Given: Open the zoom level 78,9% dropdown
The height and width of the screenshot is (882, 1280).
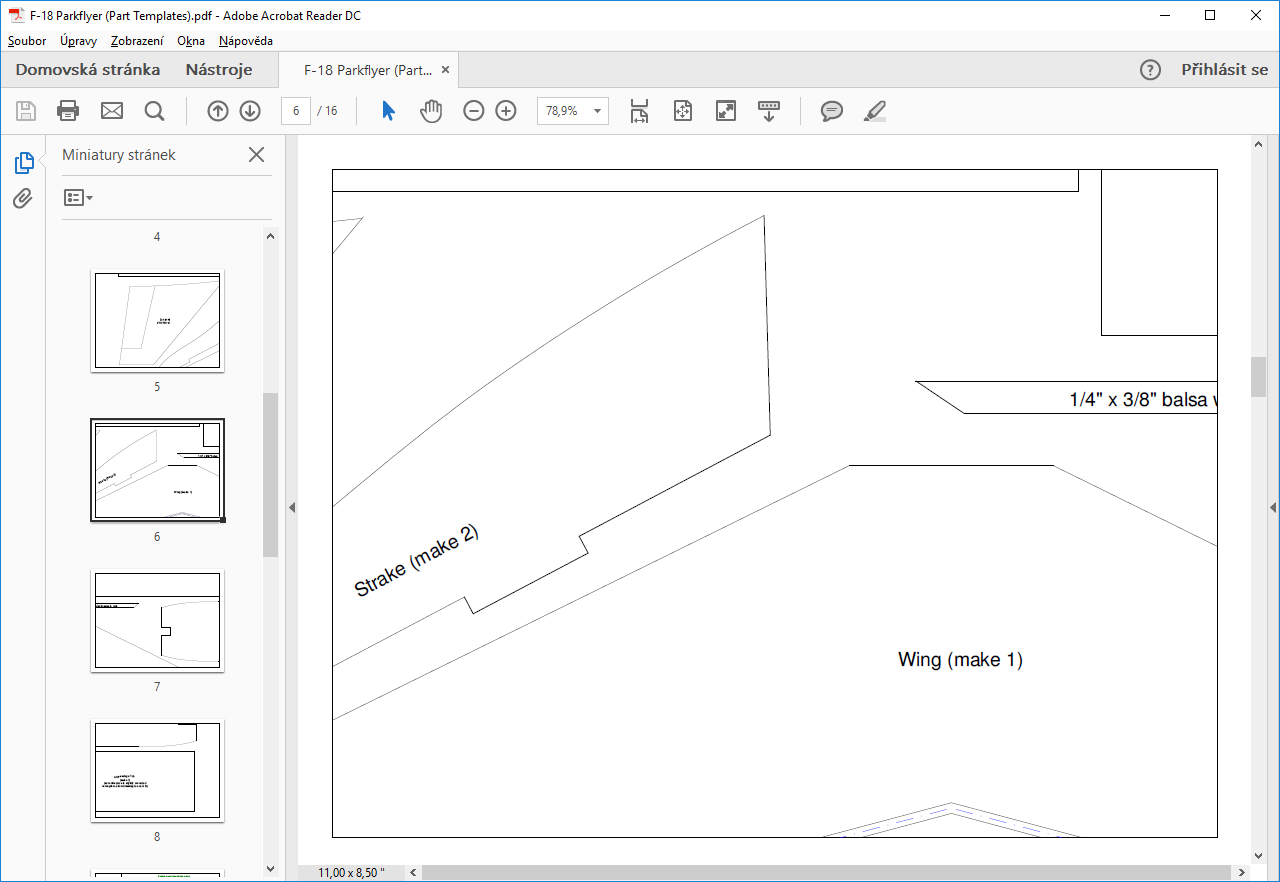Looking at the screenshot, I should point(572,111).
